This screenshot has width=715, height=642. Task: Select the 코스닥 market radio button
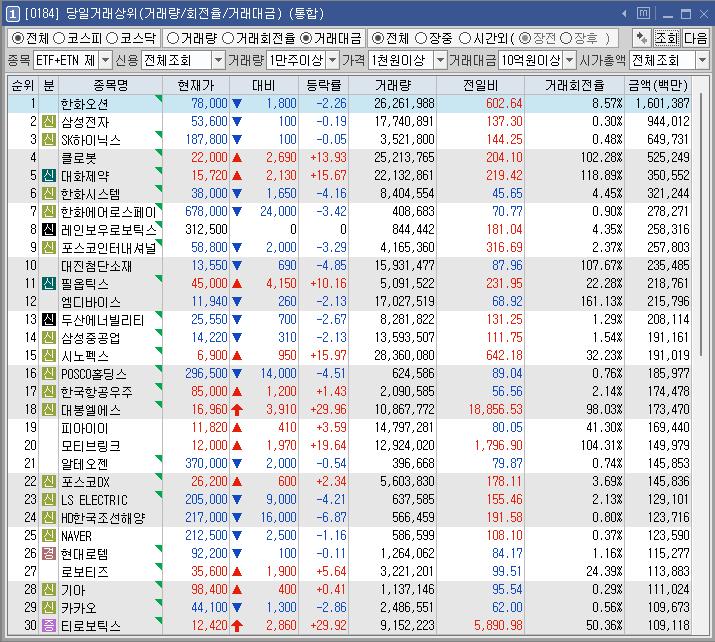tap(112, 38)
